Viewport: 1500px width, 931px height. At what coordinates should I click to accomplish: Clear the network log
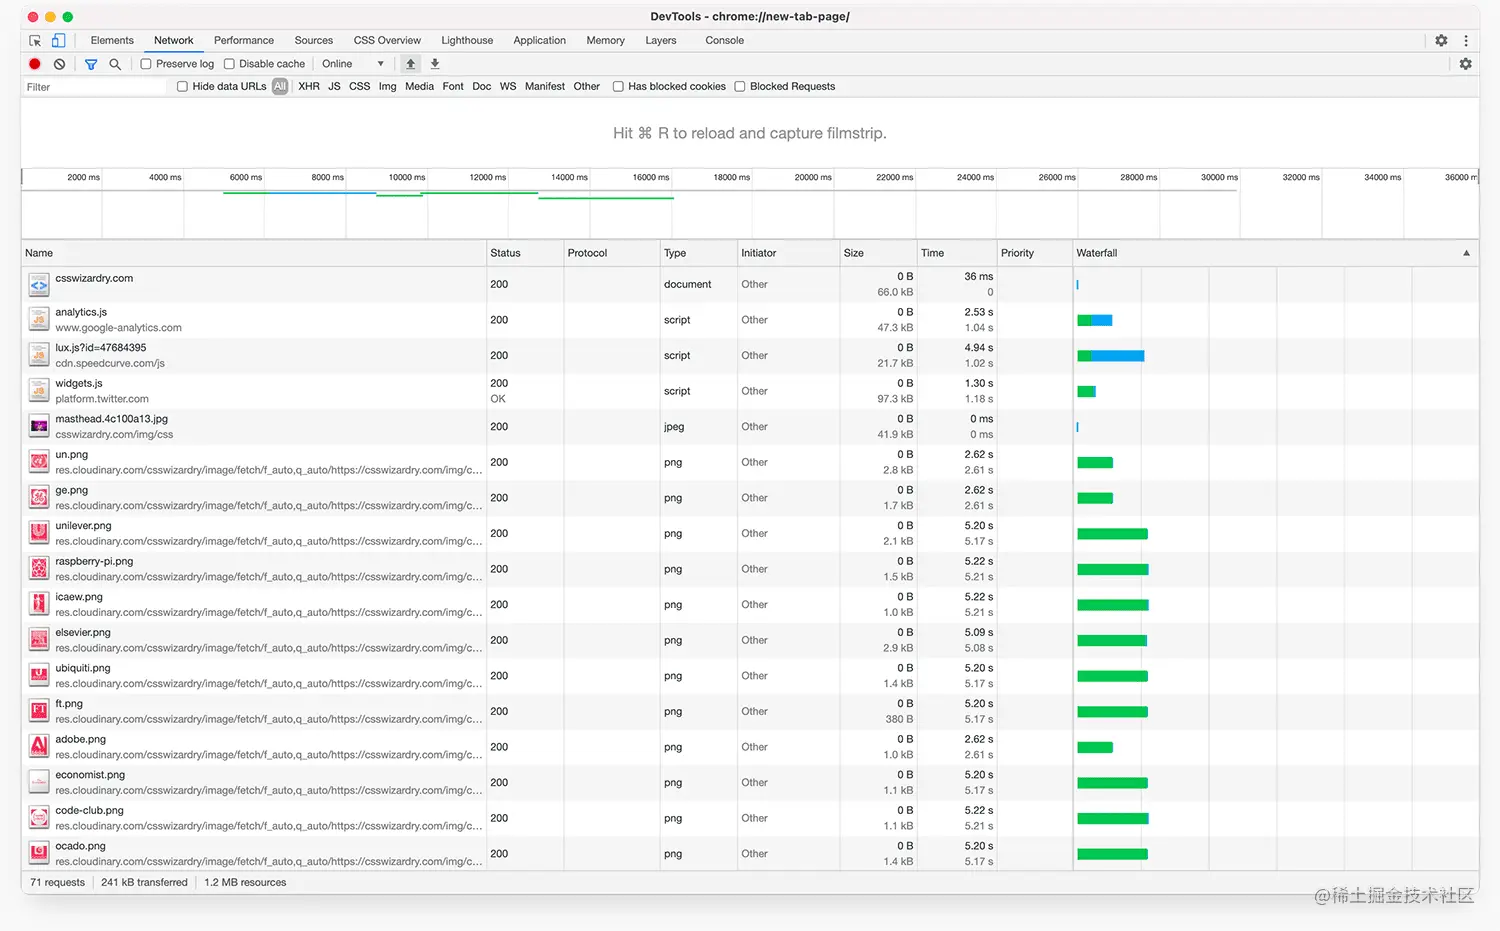pos(59,64)
